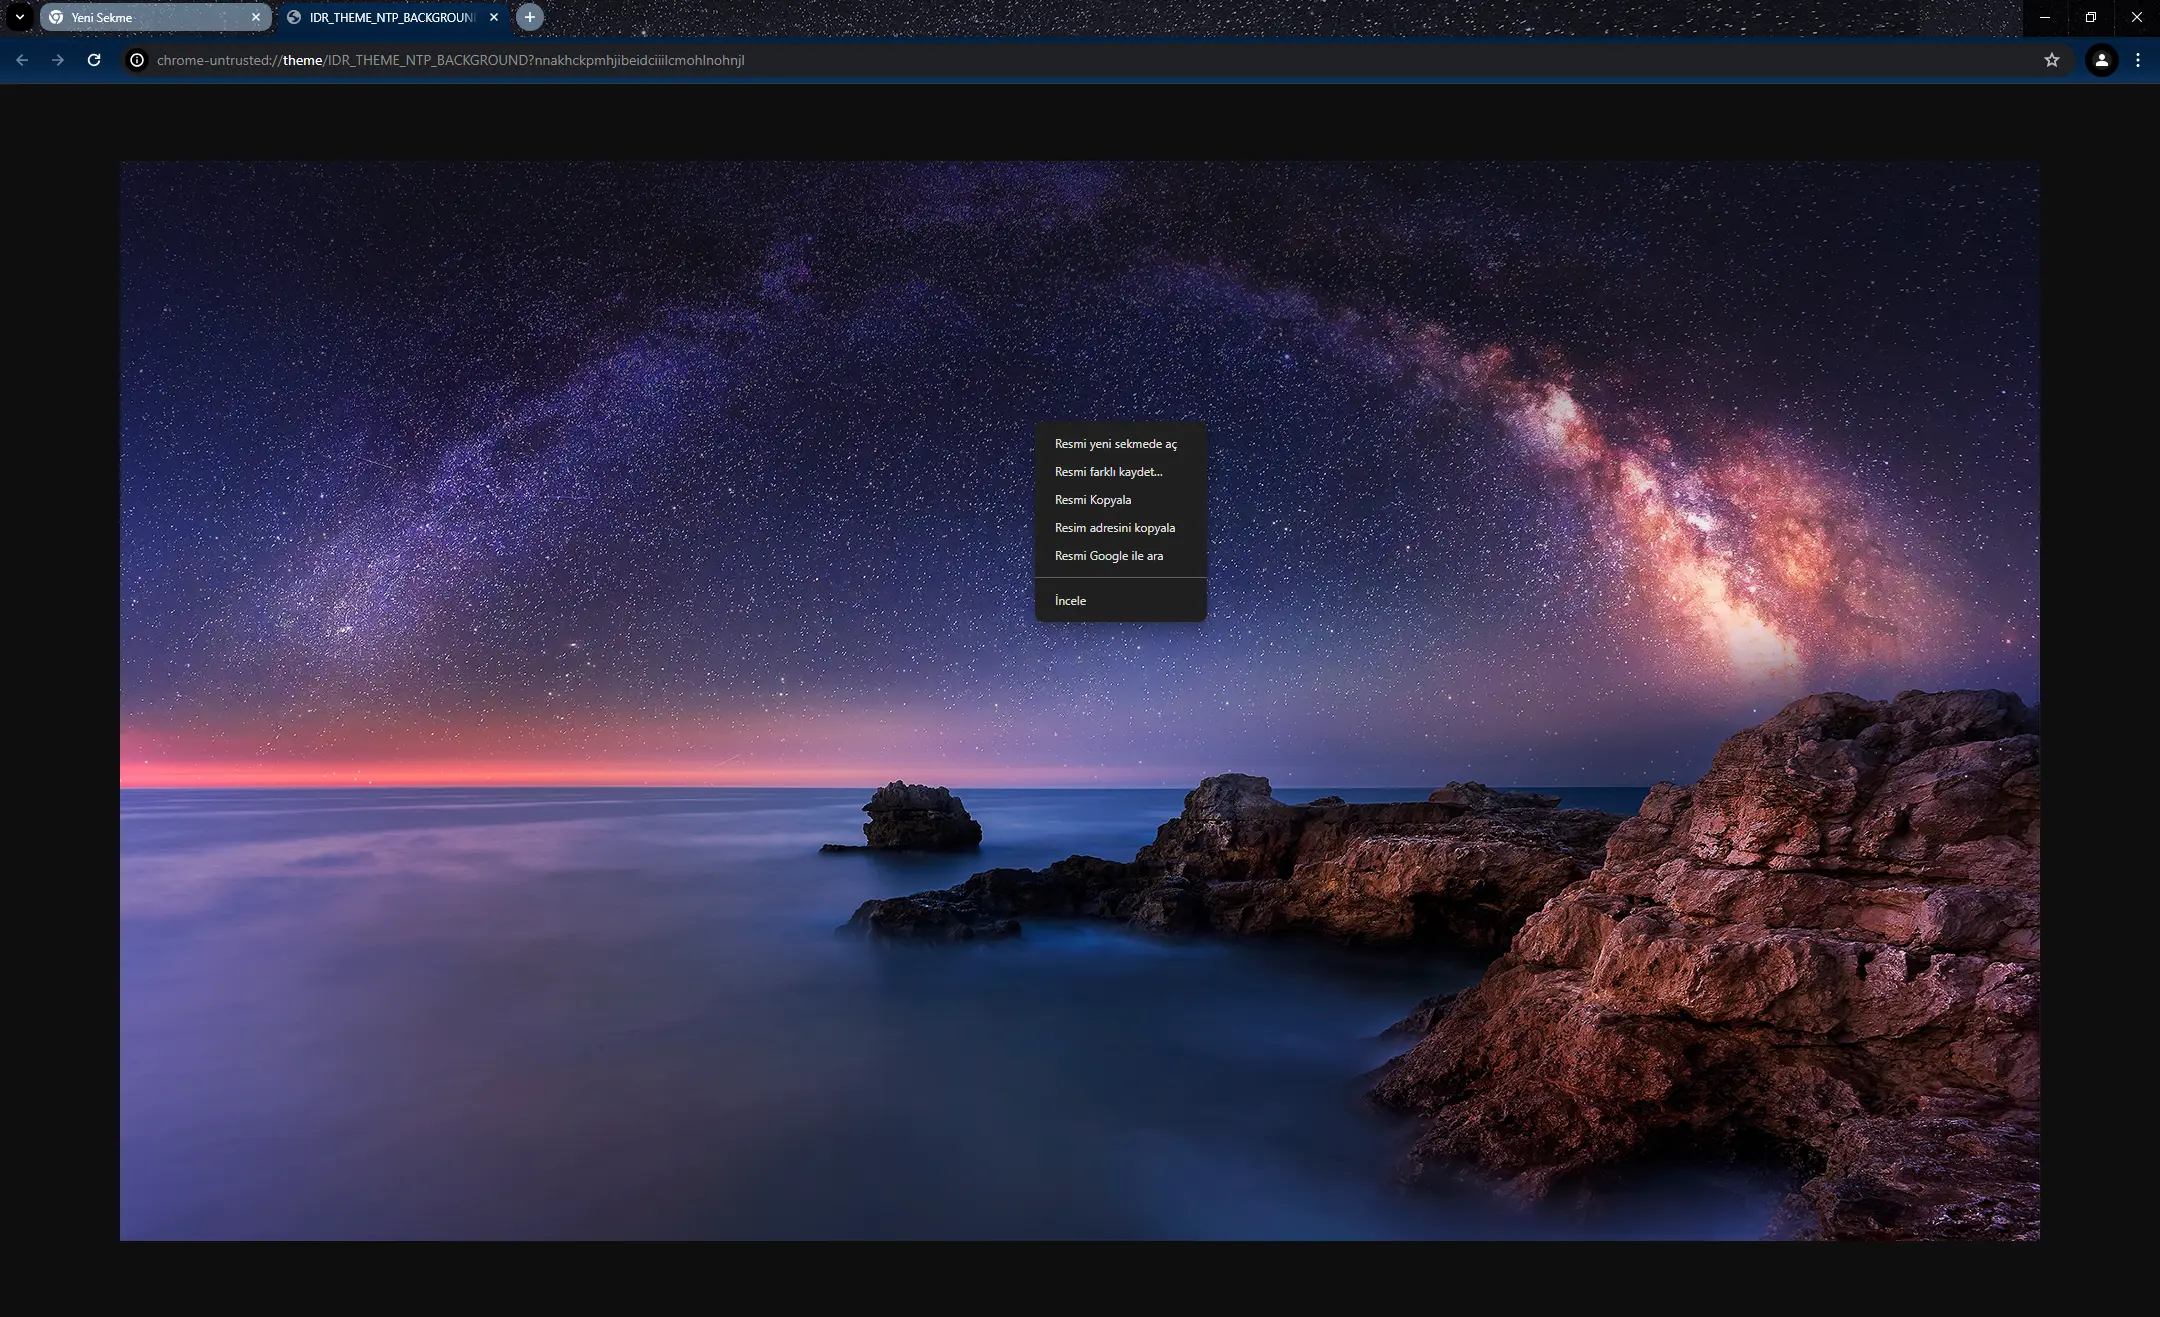This screenshot has width=2160, height=1317.
Task: Open the tab search dropdown arrow
Action: point(19,17)
